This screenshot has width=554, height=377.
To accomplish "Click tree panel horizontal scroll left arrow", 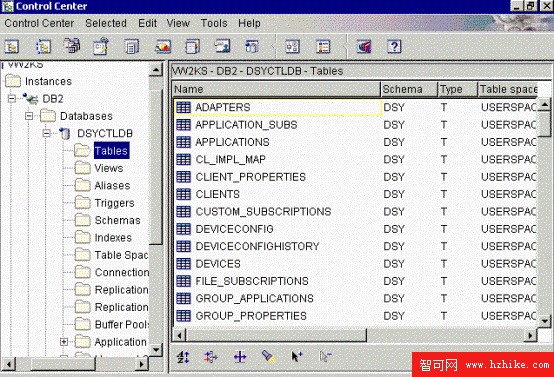I will click(8, 364).
